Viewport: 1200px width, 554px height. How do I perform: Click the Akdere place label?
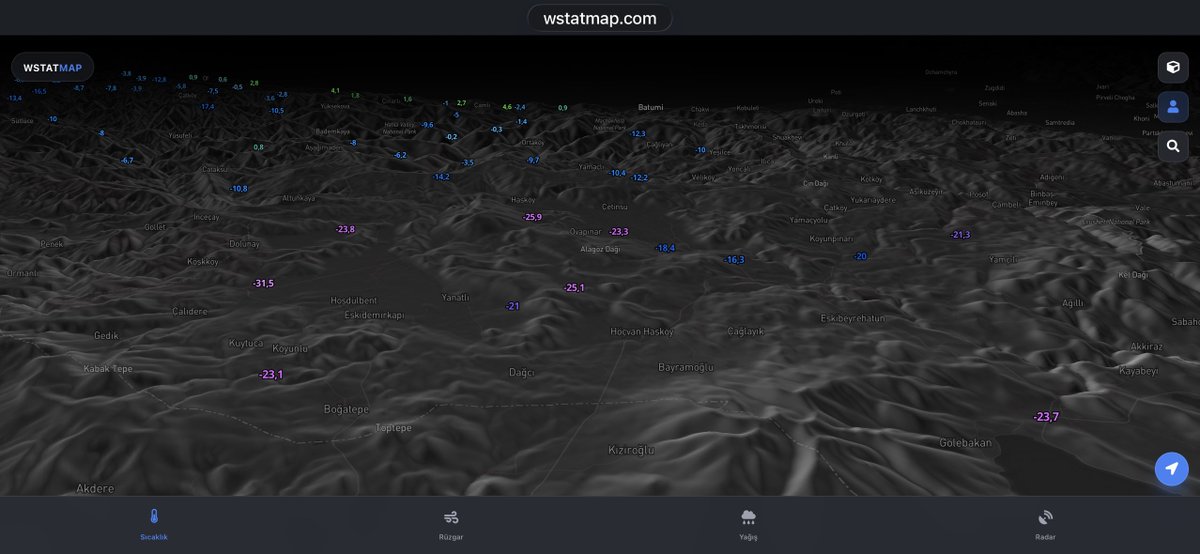coord(96,489)
